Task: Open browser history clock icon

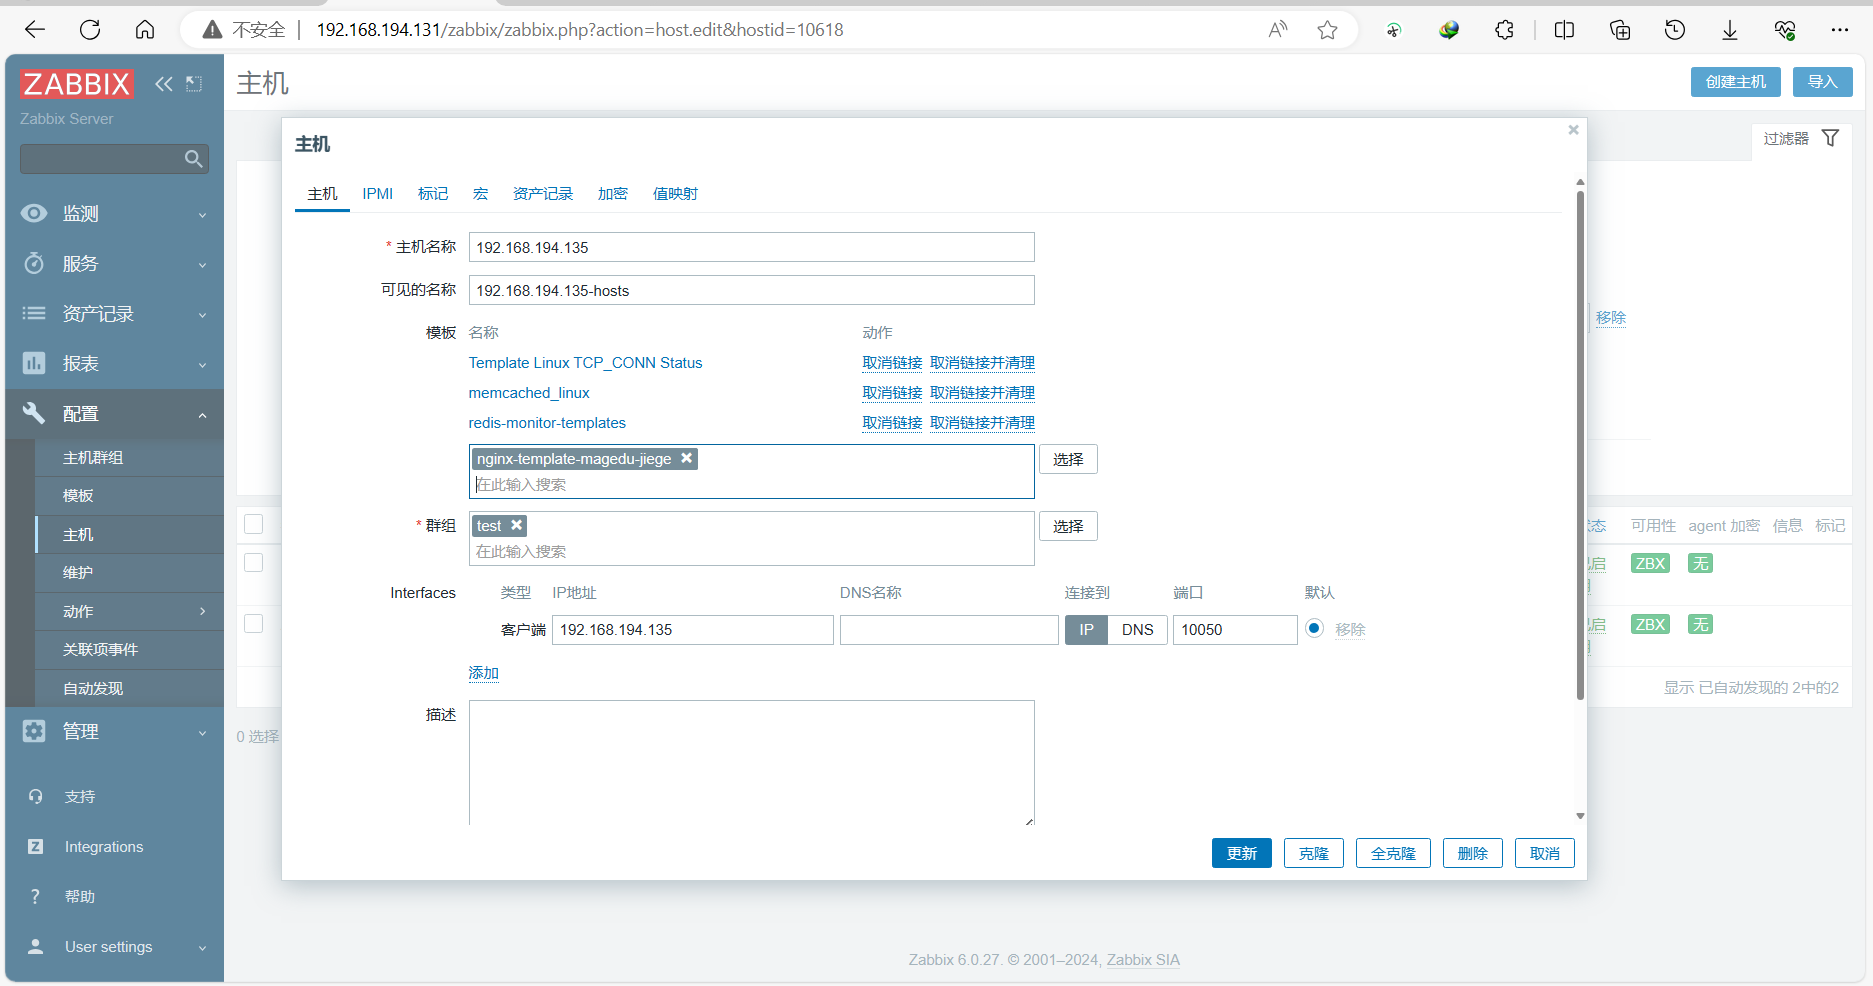Action: tap(1675, 30)
